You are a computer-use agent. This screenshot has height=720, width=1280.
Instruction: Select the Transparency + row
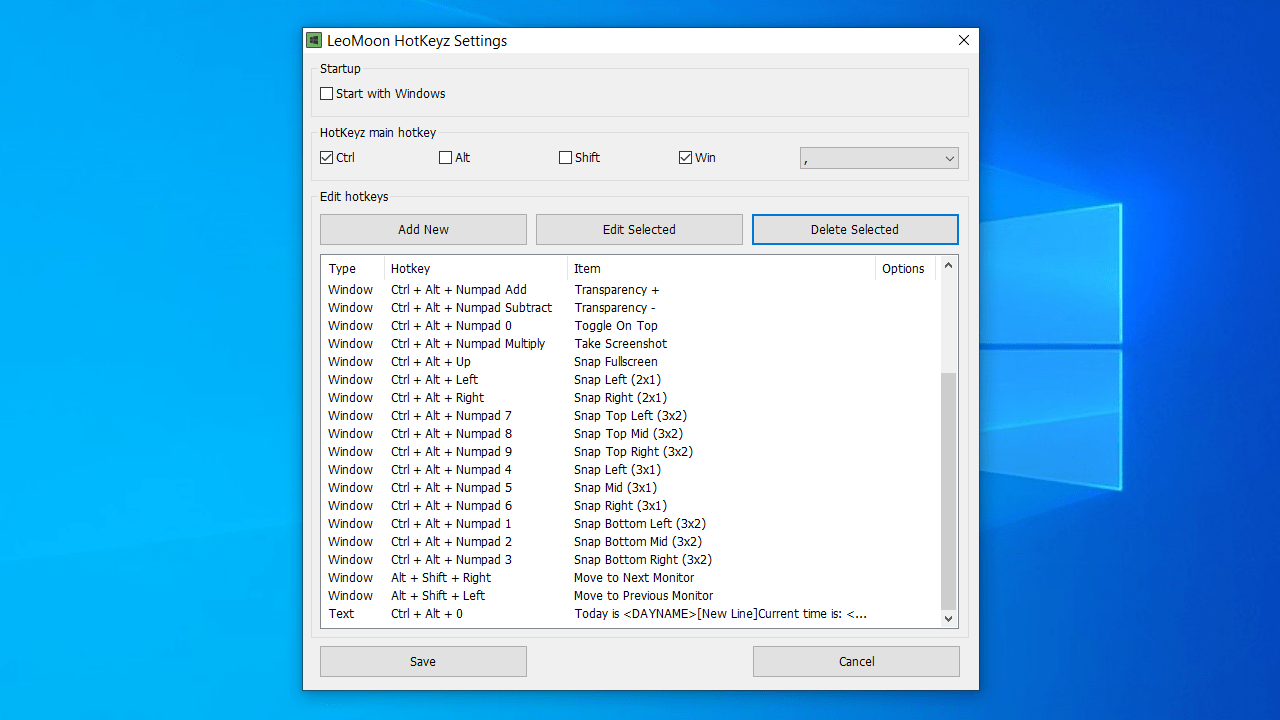pyautogui.click(x=631, y=290)
